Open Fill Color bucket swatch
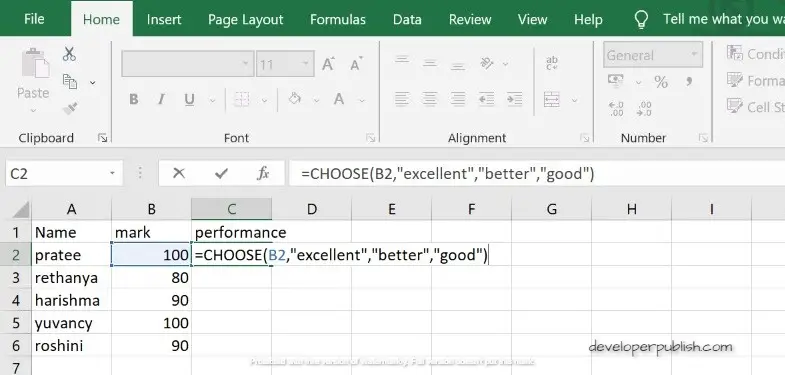The height and width of the screenshot is (375, 785). 295,99
